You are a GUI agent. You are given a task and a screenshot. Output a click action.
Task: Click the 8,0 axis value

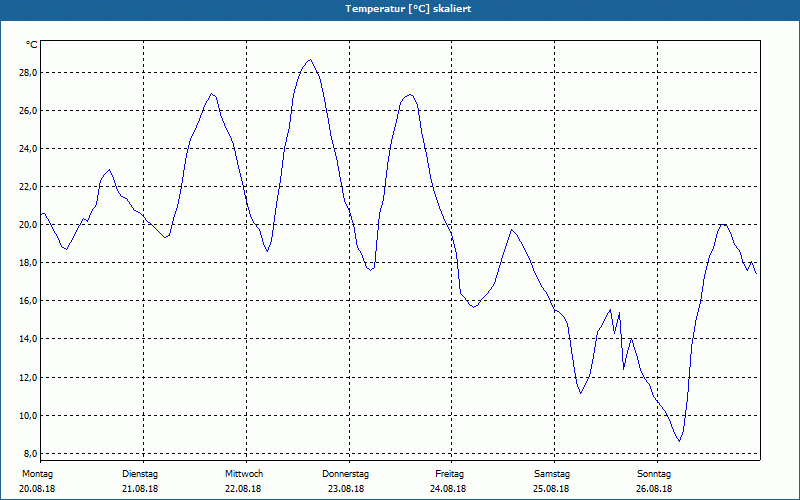30,454
